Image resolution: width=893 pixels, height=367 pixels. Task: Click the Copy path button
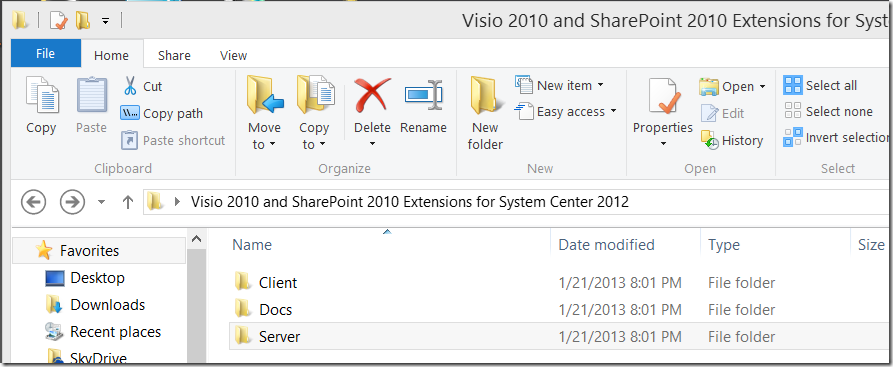click(x=162, y=113)
